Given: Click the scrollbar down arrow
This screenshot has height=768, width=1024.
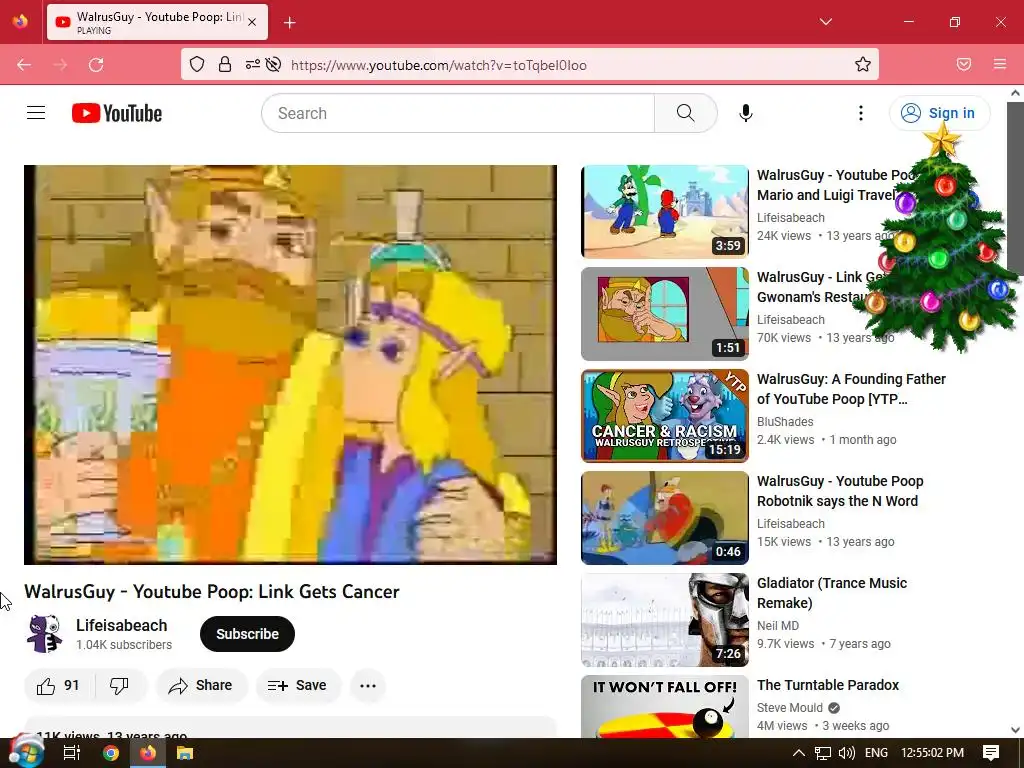Looking at the screenshot, I should 1015,729.
